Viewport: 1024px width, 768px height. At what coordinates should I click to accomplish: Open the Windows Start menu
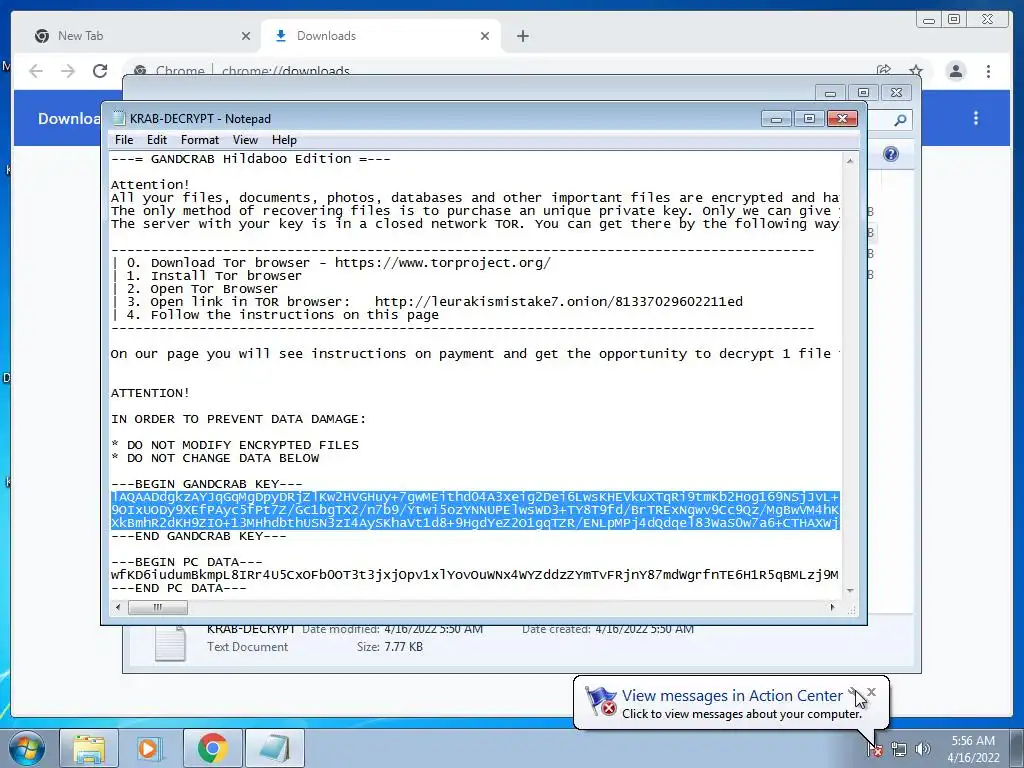coord(27,748)
